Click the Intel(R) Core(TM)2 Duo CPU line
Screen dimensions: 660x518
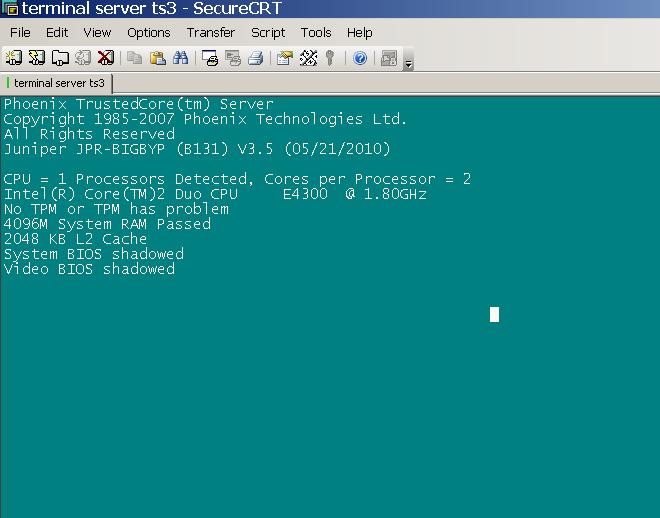tap(215, 194)
